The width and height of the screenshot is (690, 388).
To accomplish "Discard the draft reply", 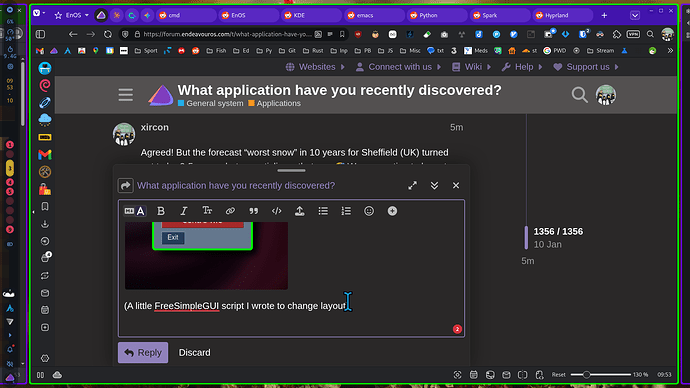I will tap(195, 352).
